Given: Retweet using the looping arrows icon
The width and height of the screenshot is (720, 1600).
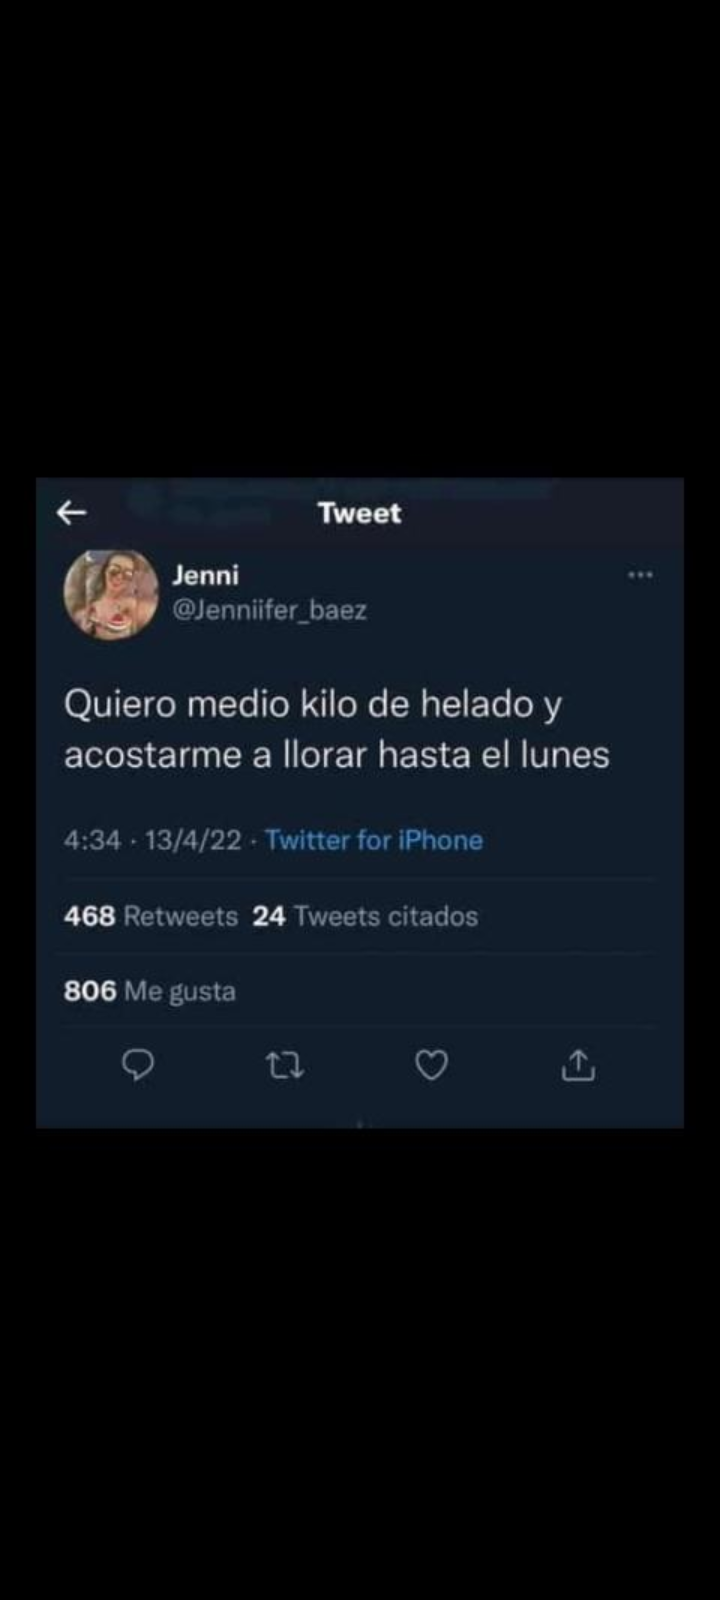Looking at the screenshot, I should (285, 1067).
